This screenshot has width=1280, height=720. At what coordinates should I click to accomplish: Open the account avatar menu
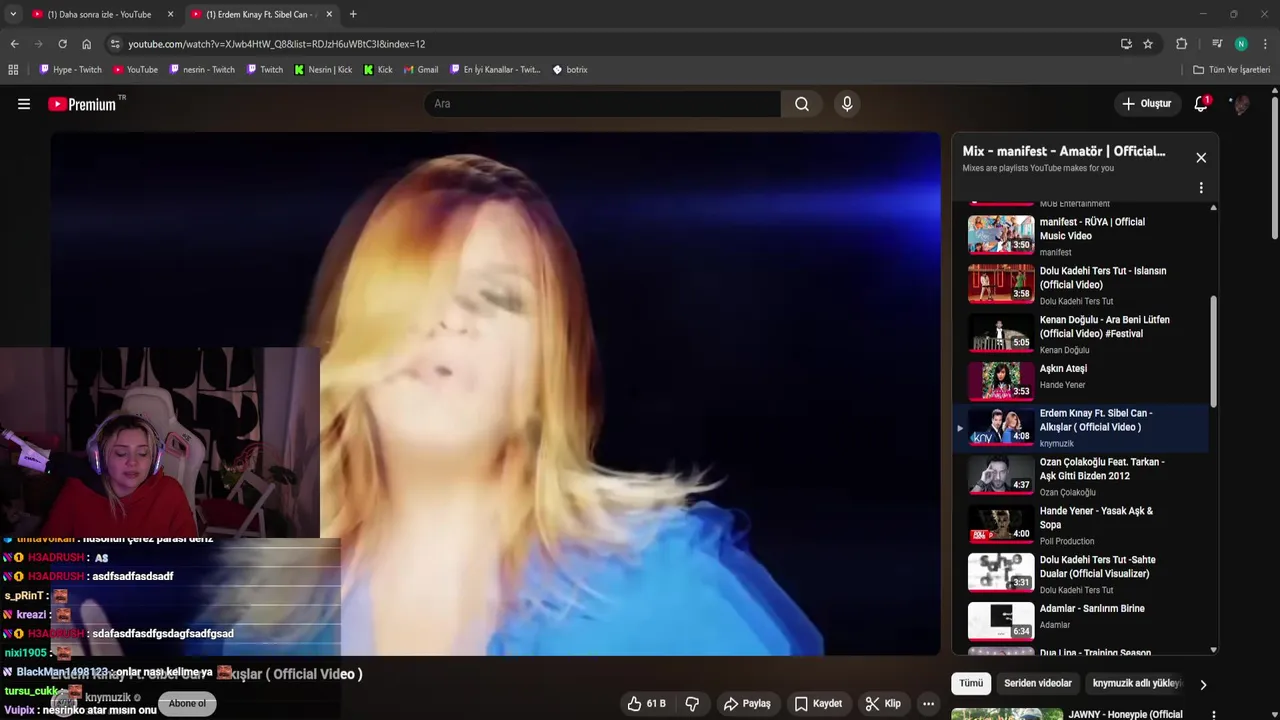click(1240, 104)
